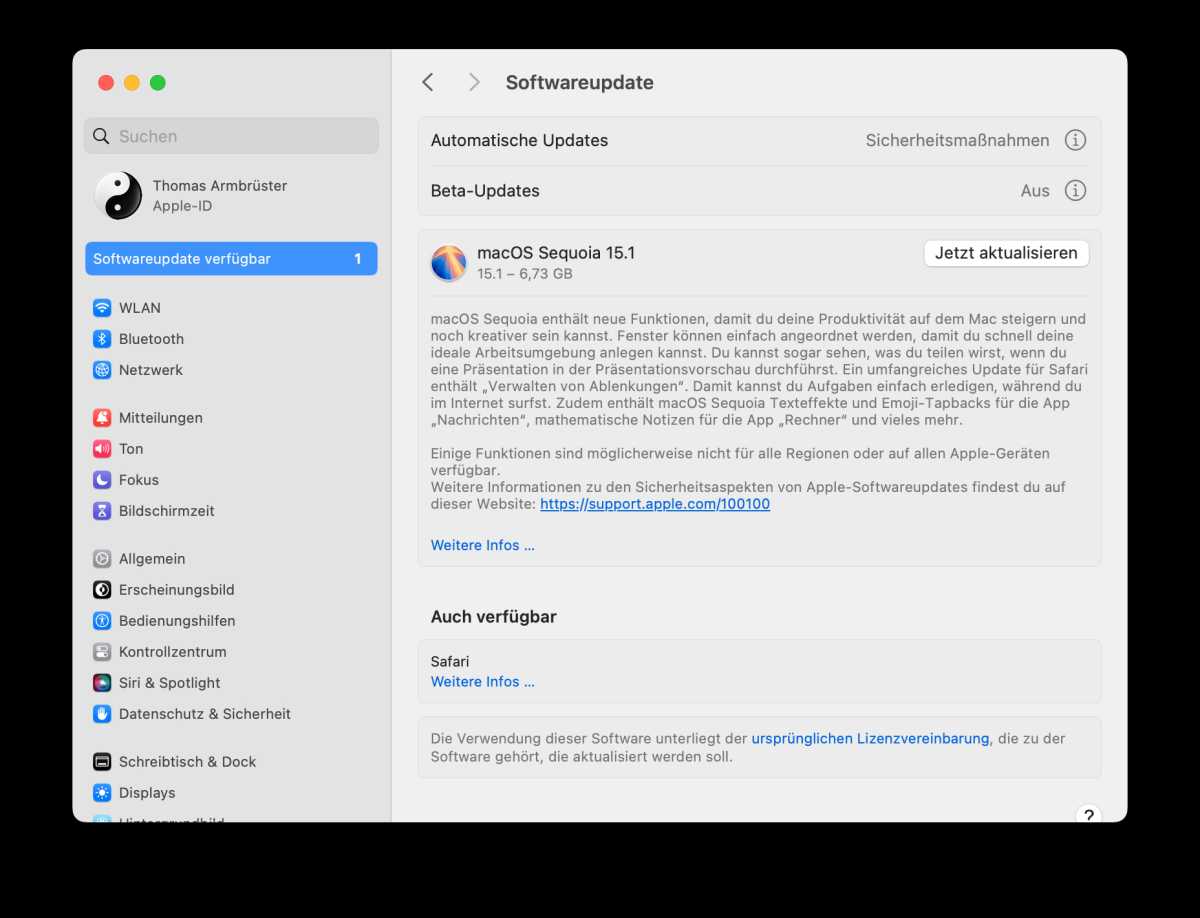Click Jetzt aktualisieren button
The image size is (1200, 918).
point(1006,253)
